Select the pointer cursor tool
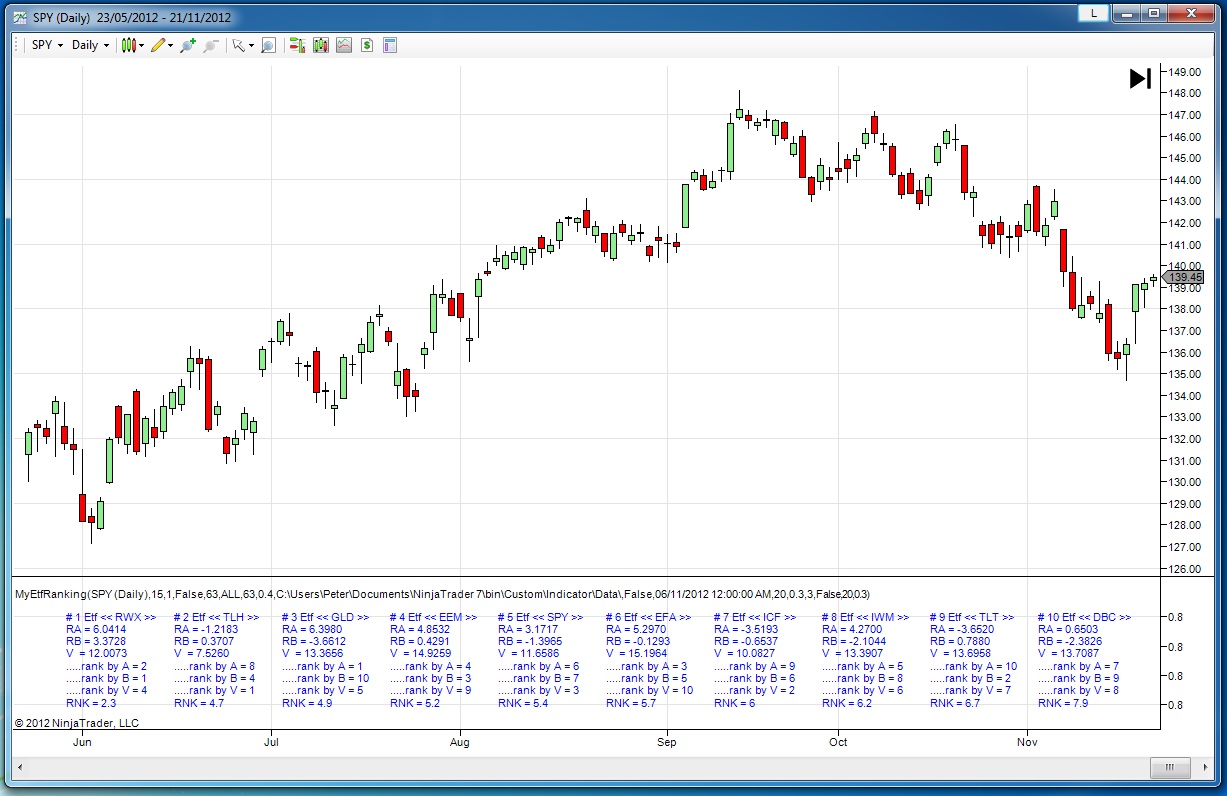This screenshot has width=1227, height=796. [x=237, y=45]
